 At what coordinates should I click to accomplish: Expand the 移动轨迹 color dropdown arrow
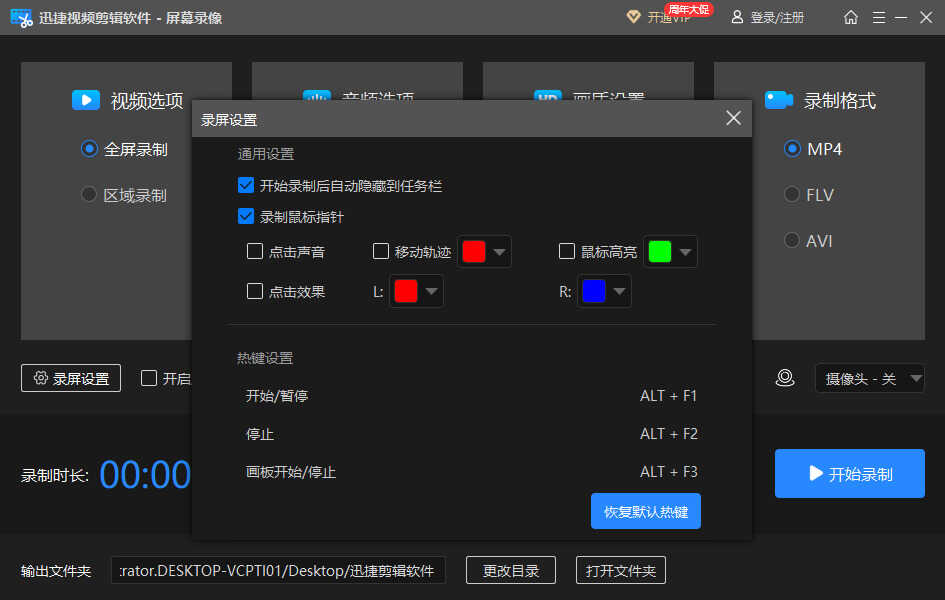[x=500, y=252]
